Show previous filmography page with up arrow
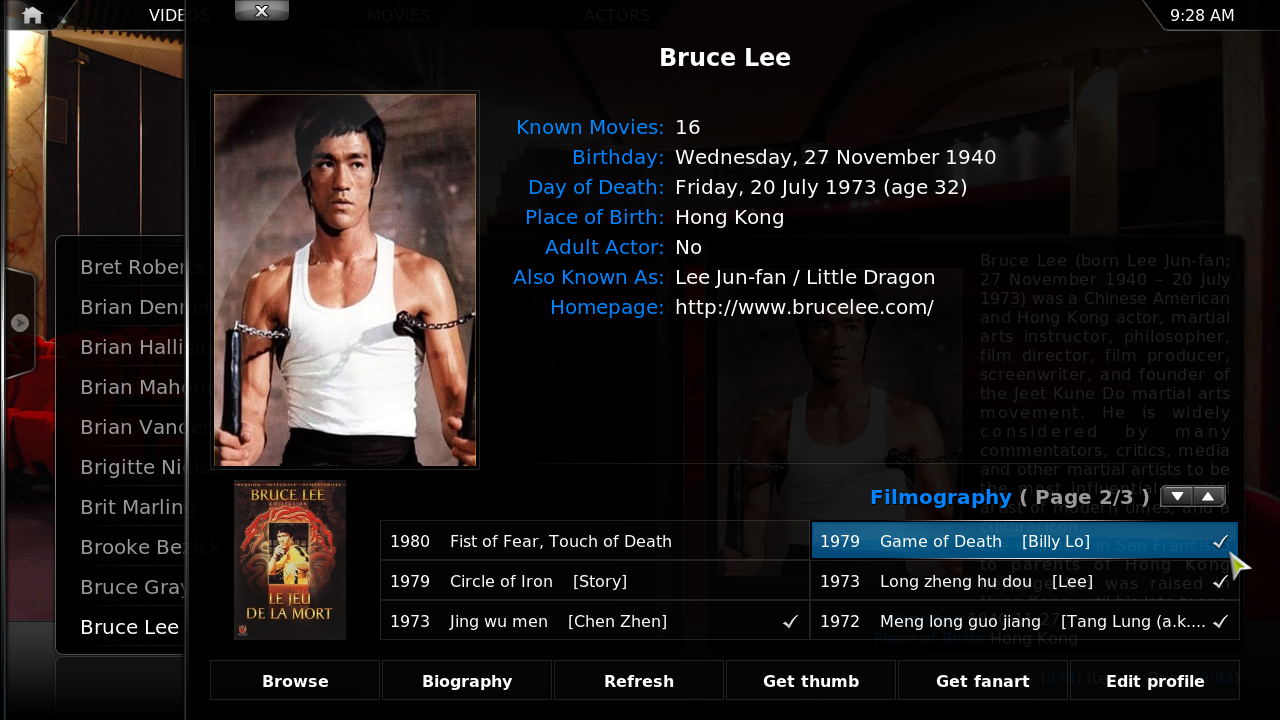Viewport: 1280px width, 720px height. click(x=1208, y=497)
